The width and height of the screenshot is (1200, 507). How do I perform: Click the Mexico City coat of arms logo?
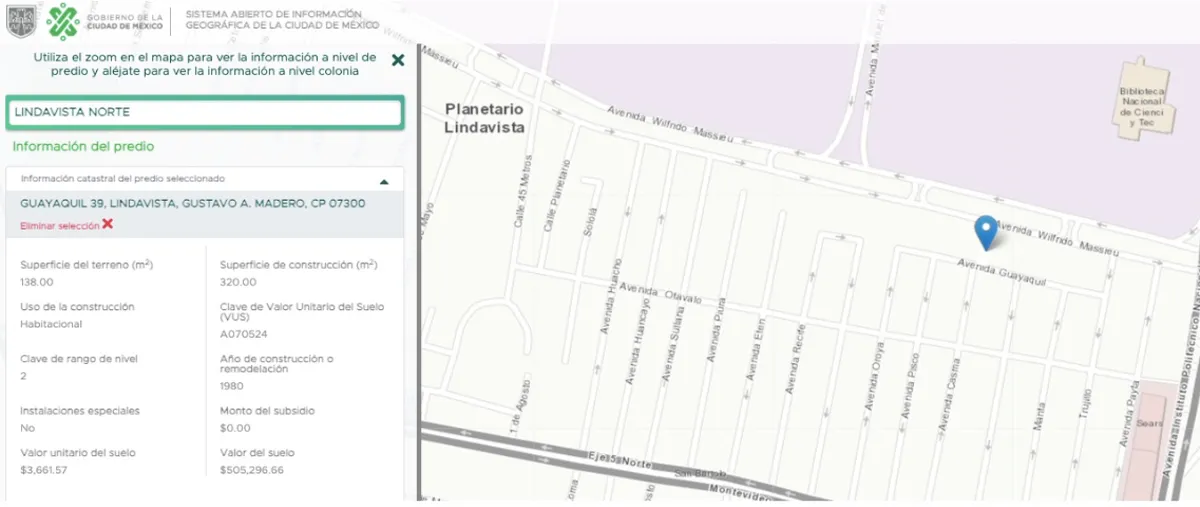pos(21,20)
